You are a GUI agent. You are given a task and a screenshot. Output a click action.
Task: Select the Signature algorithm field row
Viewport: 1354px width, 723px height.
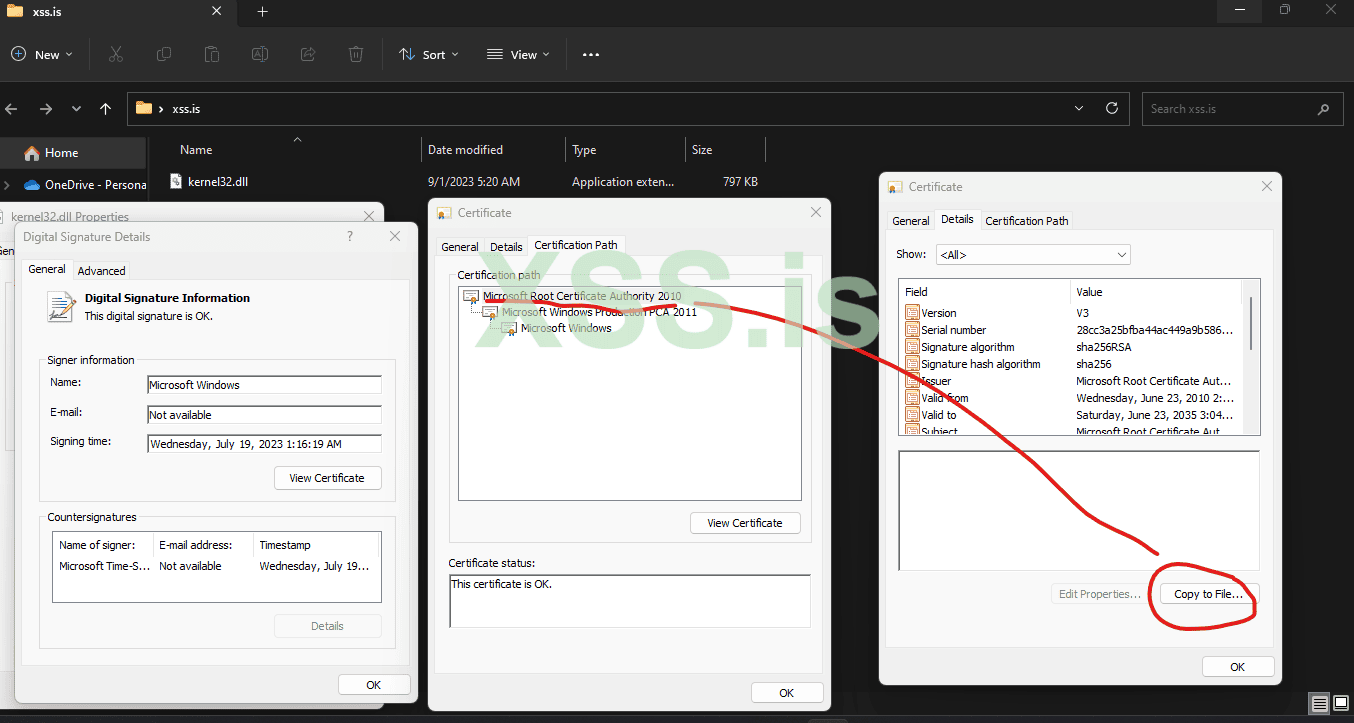click(x=1070, y=347)
